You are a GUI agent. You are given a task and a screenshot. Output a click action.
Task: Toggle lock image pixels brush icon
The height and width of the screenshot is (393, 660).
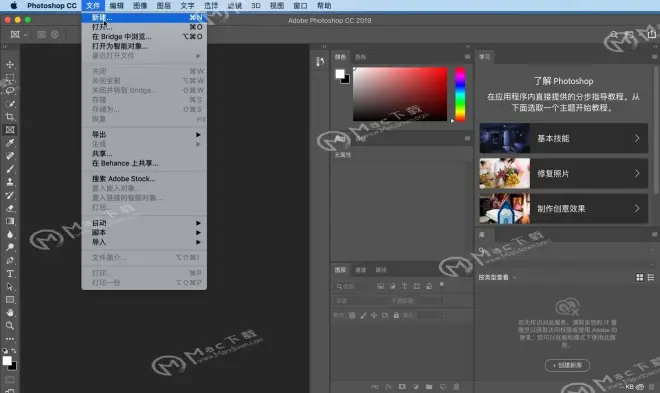363,315
